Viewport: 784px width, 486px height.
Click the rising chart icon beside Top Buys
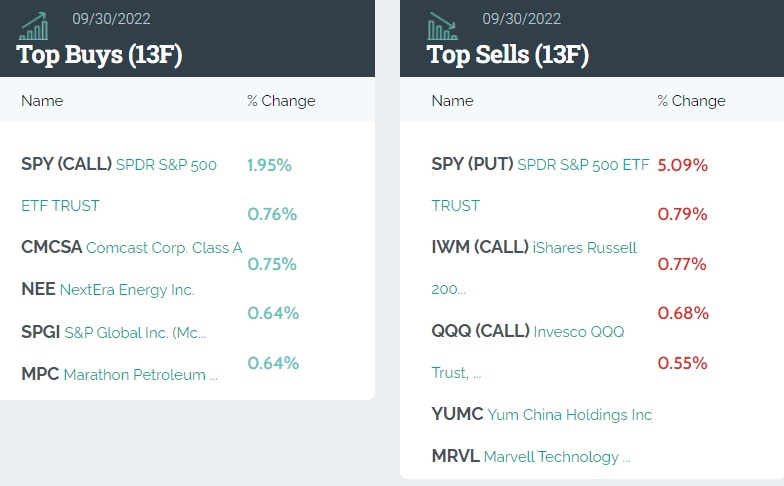pos(33,26)
